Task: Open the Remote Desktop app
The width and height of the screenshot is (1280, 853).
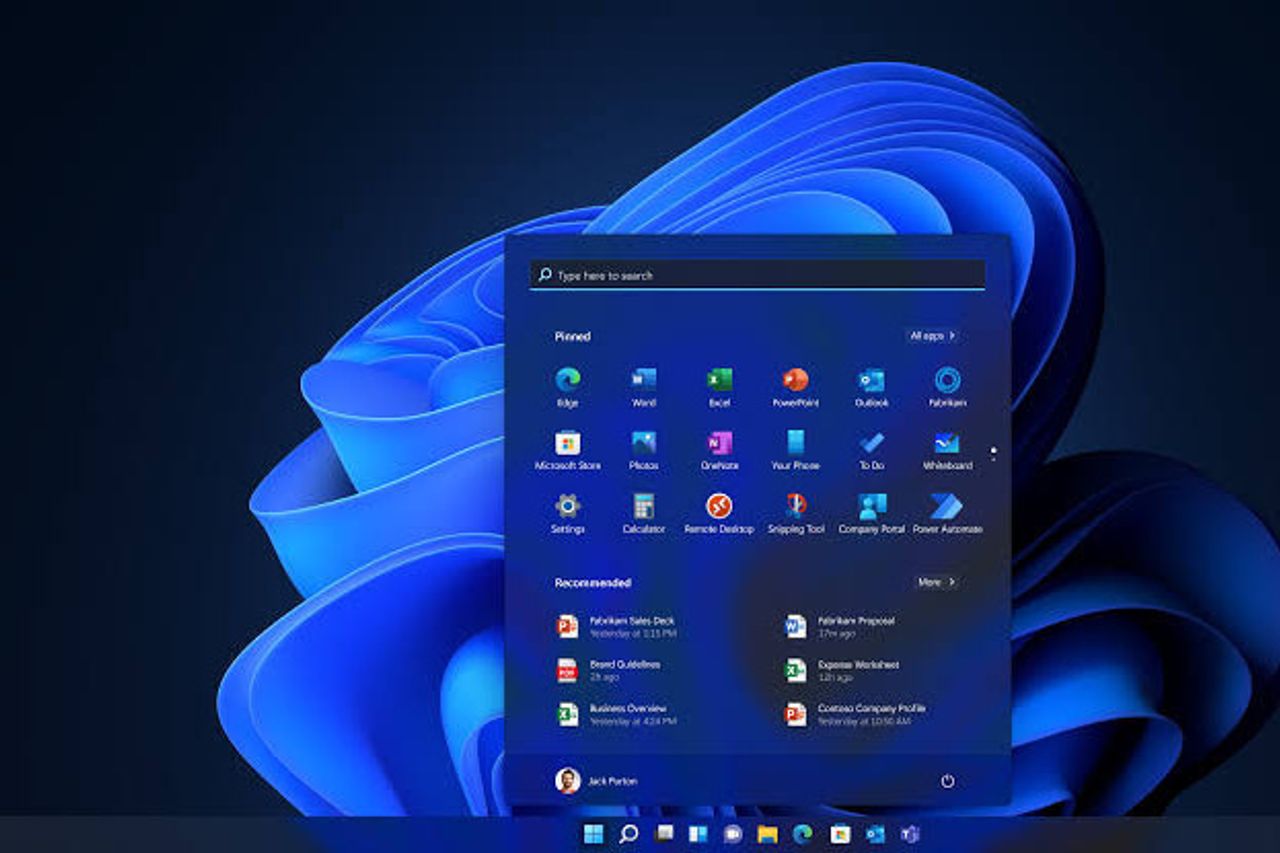Action: tap(719, 513)
